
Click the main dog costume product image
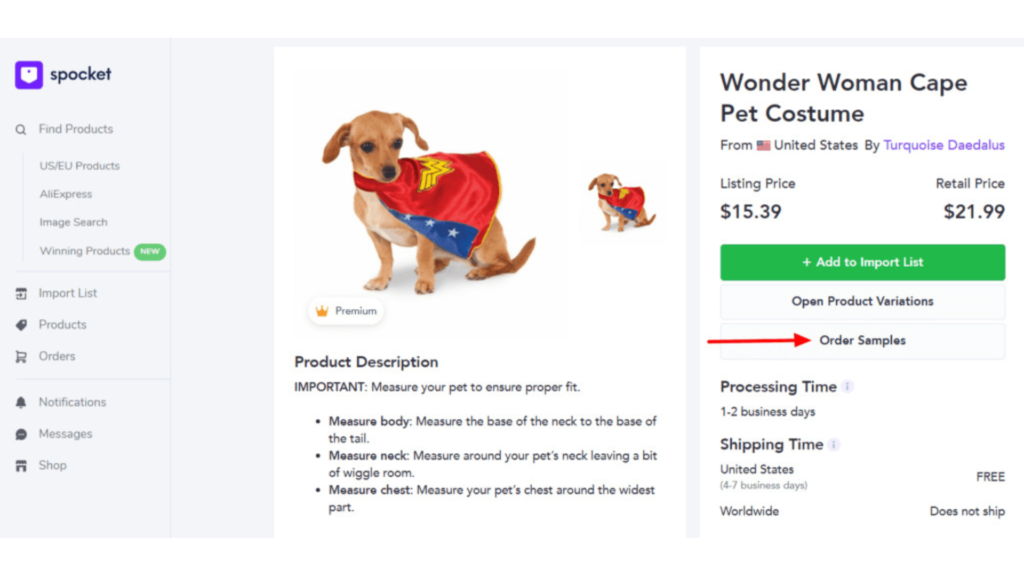429,201
